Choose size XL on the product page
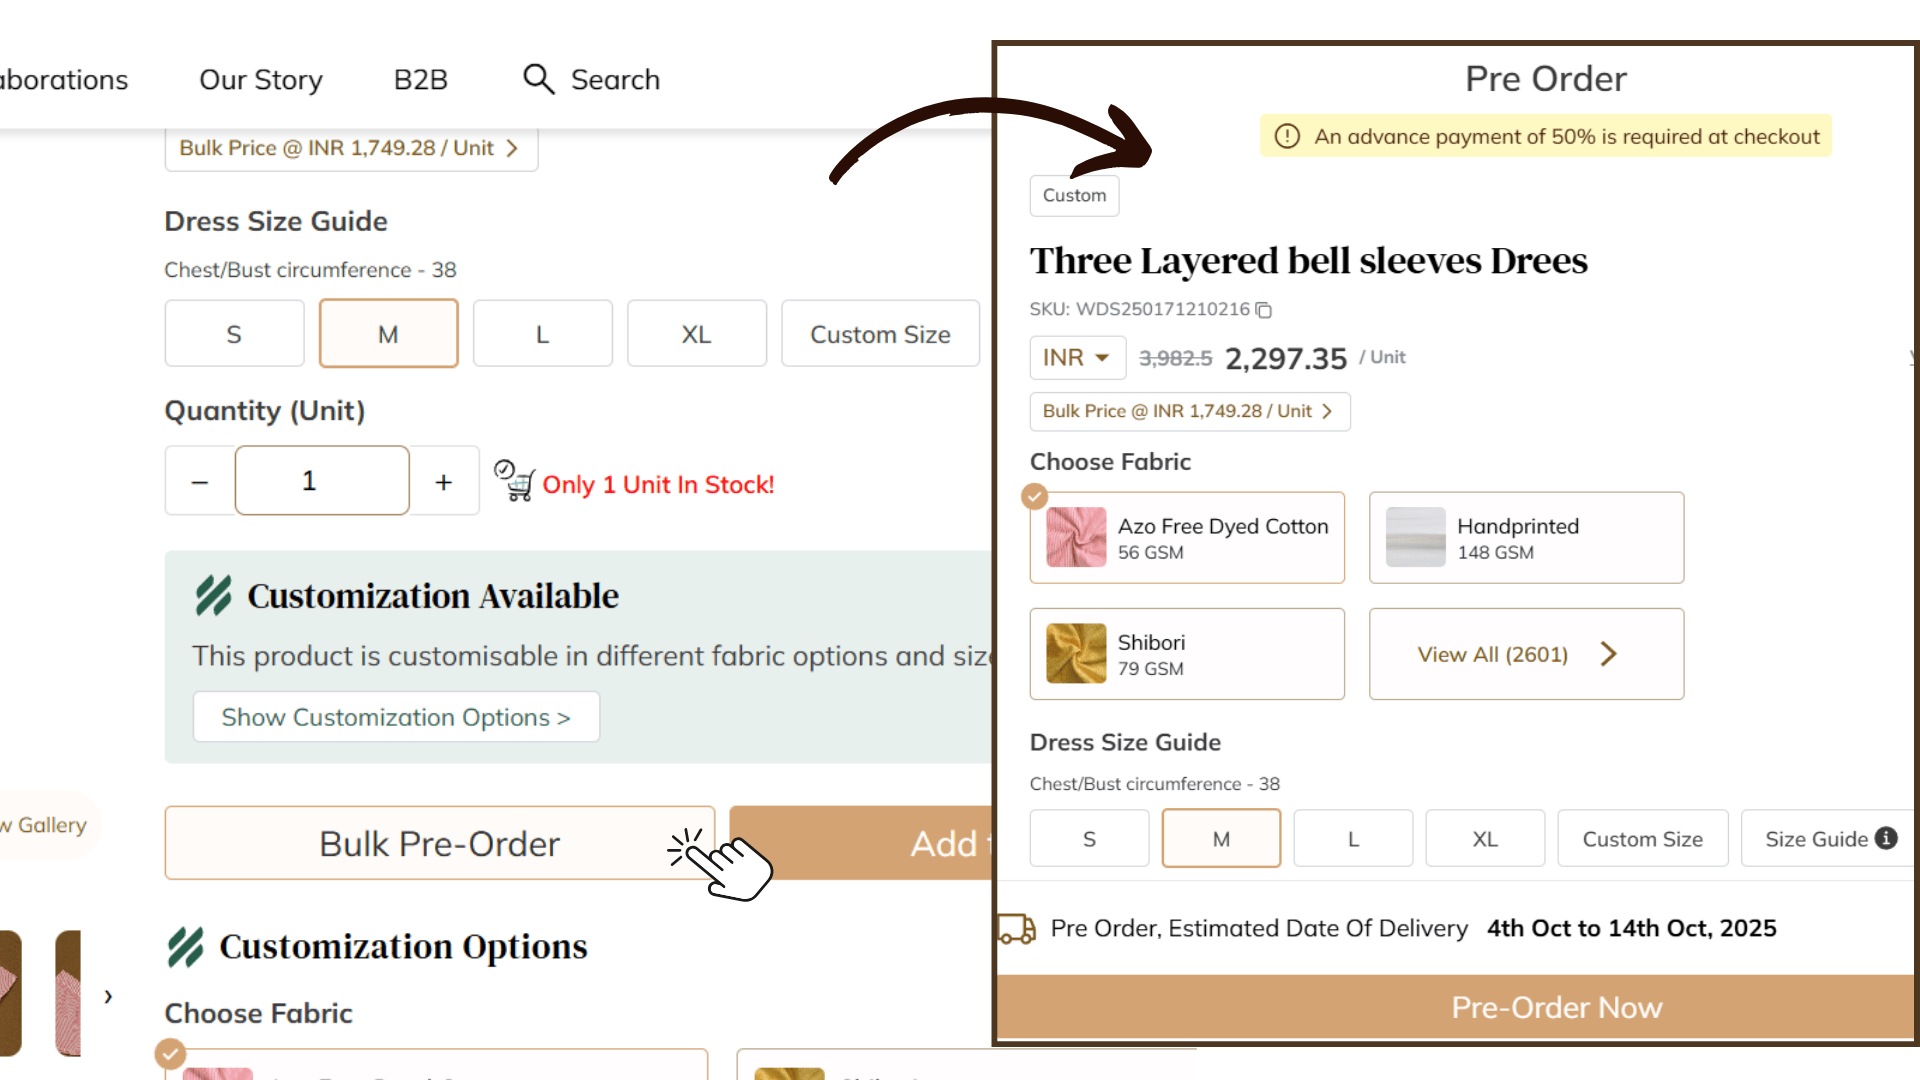 click(696, 334)
